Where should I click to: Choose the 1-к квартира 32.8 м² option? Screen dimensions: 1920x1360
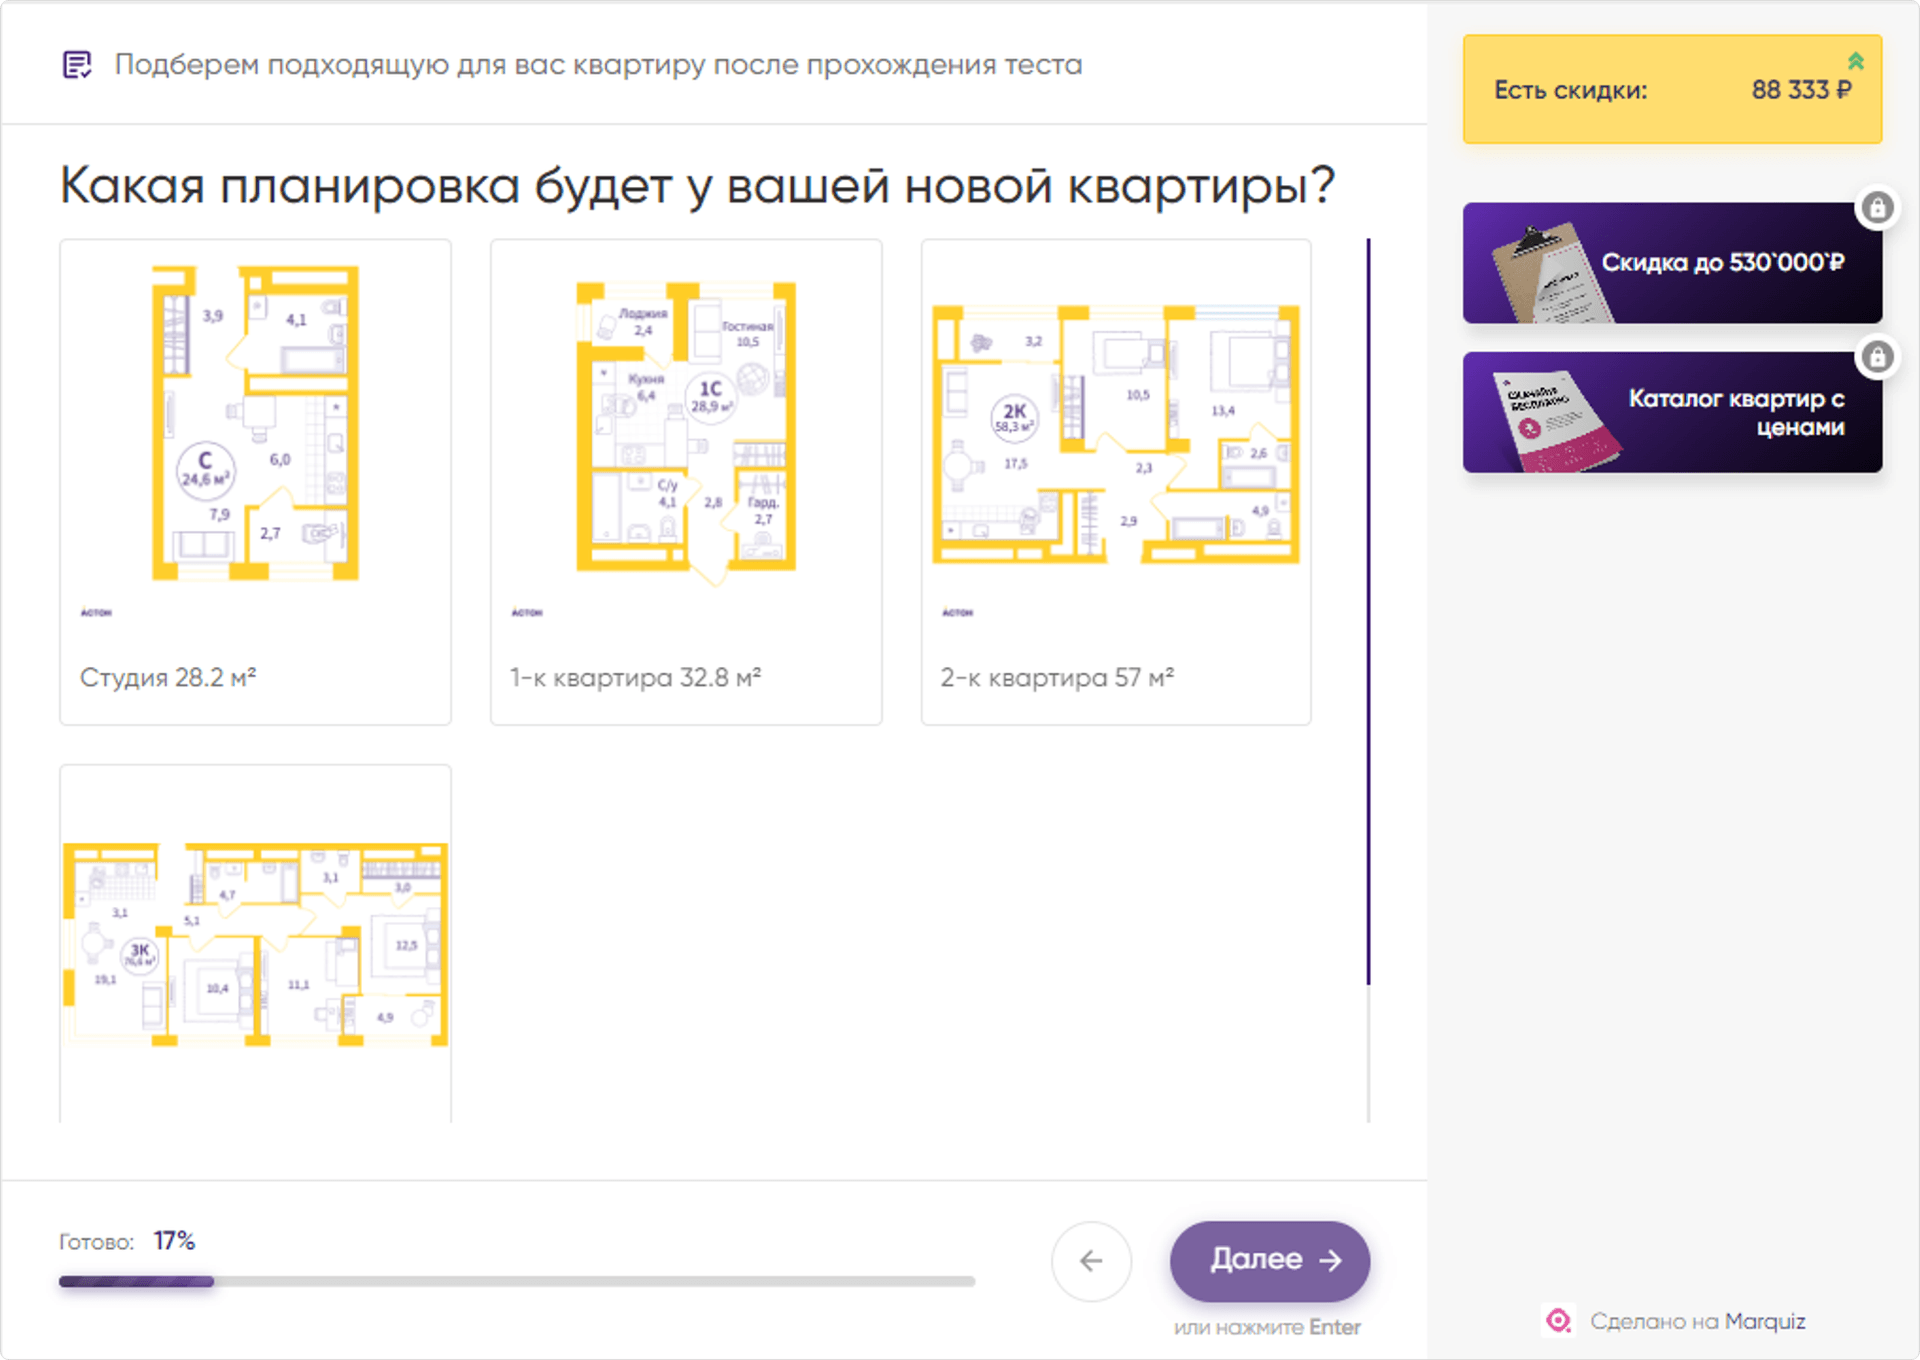(635, 678)
